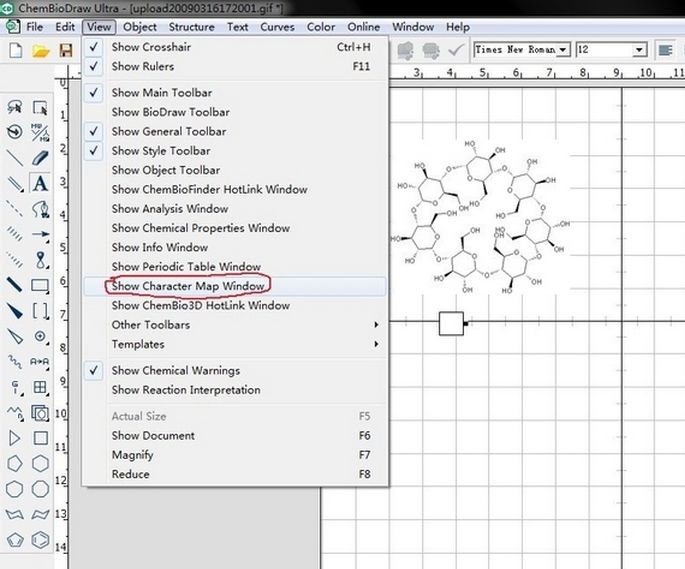This screenshot has width=685, height=569.
Task: Select the Arrow tool
Action: coord(40,234)
